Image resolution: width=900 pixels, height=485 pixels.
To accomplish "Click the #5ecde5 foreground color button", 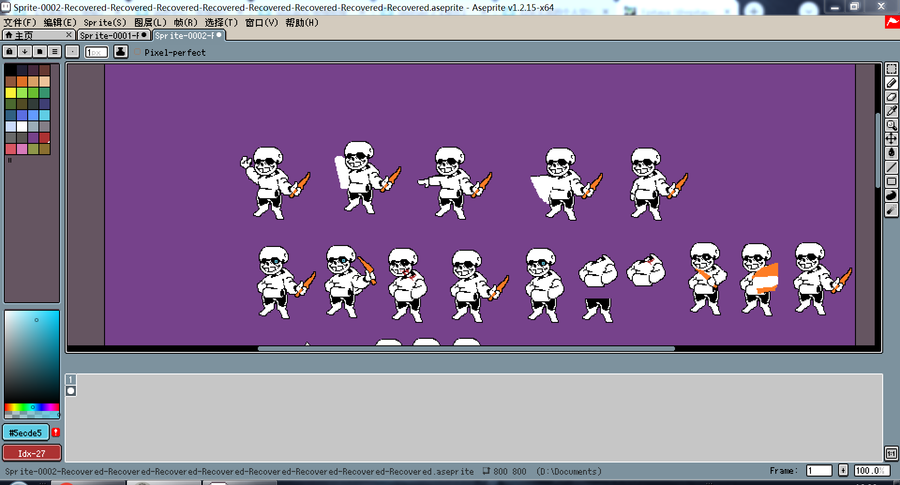I will [26, 433].
